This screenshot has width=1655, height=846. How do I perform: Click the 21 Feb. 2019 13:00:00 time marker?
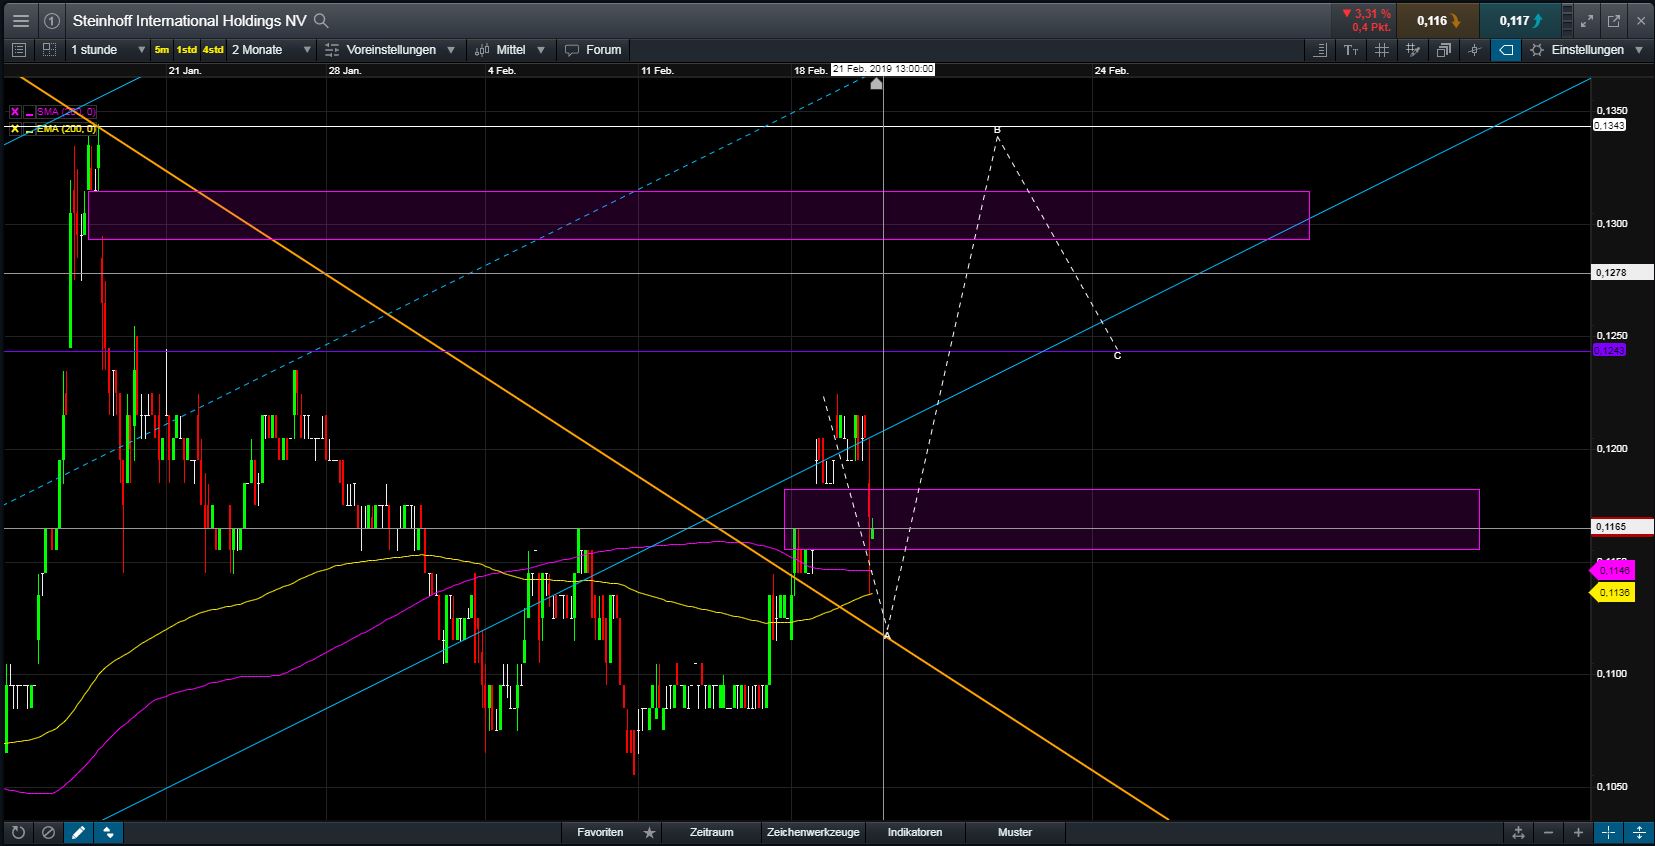coord(883,69)
